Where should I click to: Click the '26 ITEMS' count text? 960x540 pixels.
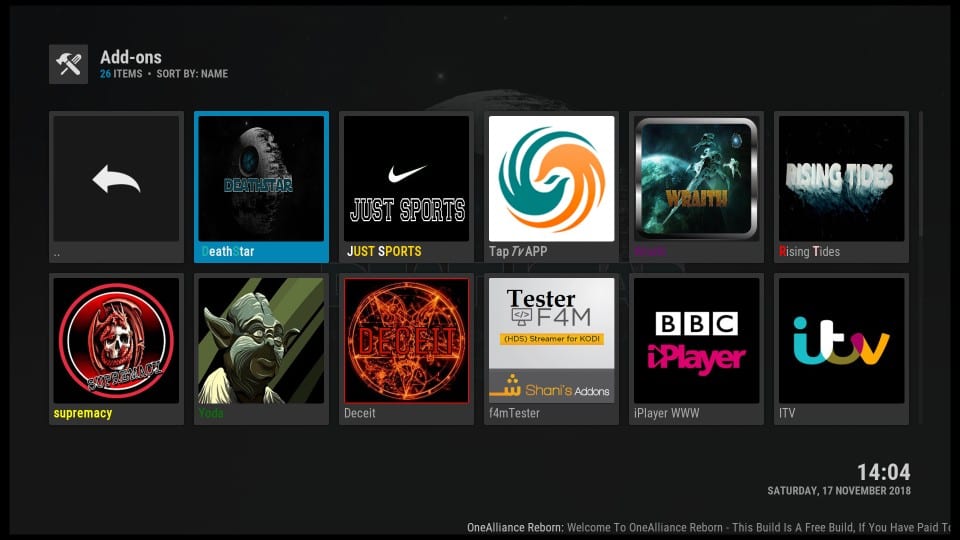[121, 73]
